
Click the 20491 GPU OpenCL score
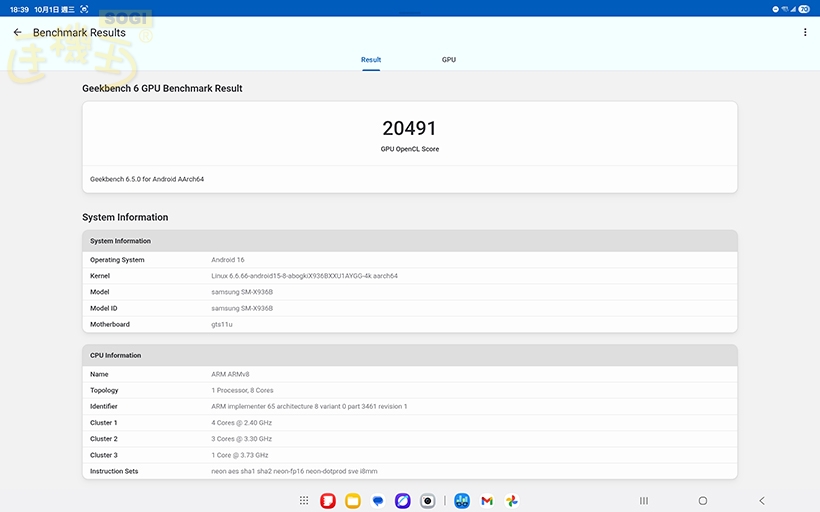409,128
